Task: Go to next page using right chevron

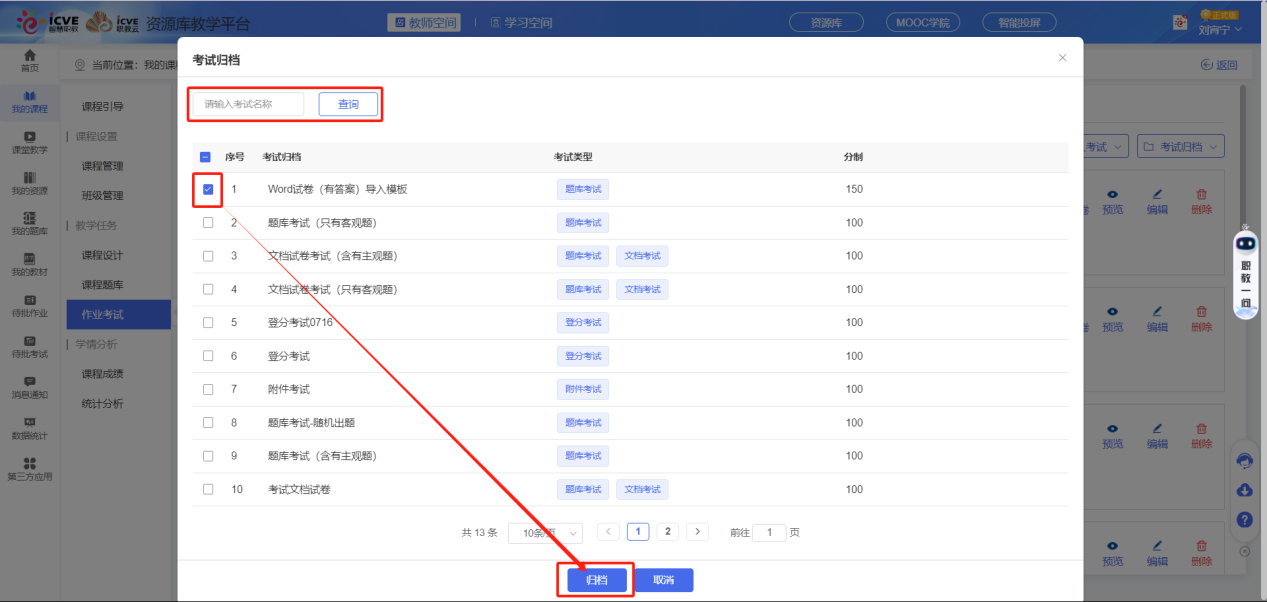Action: (x=697, y=532)
